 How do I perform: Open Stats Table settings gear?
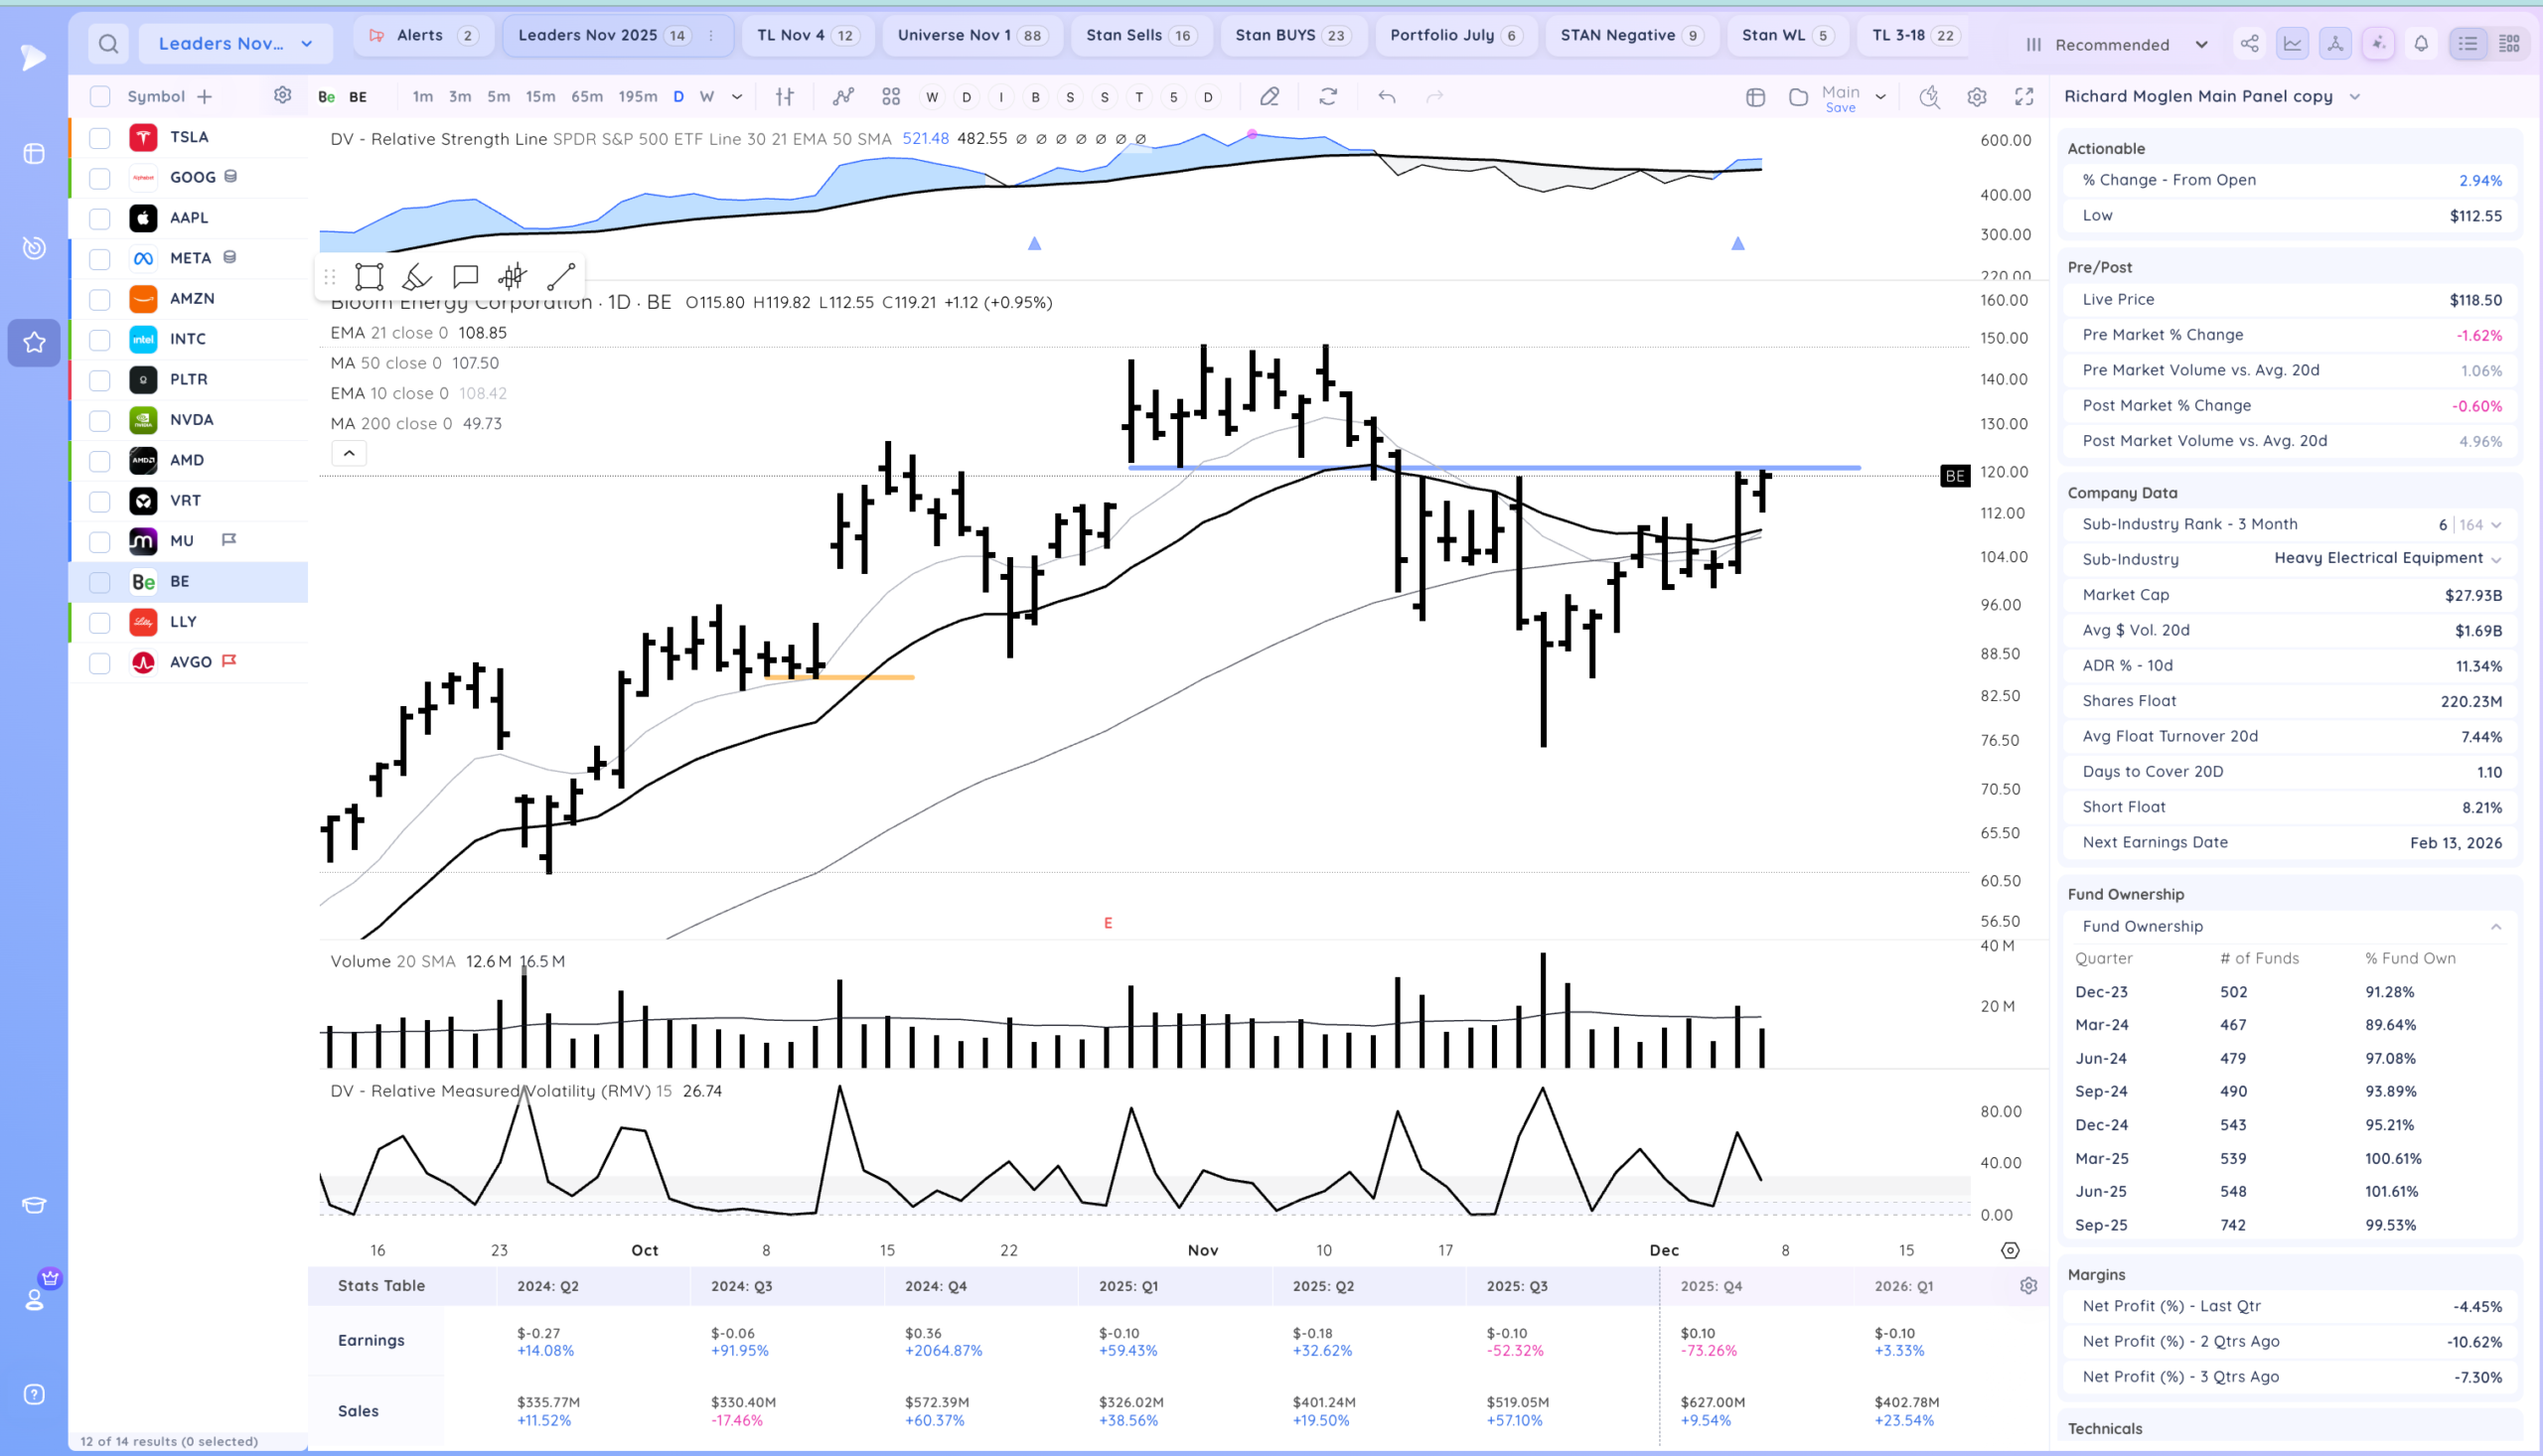point(2028,1286)
